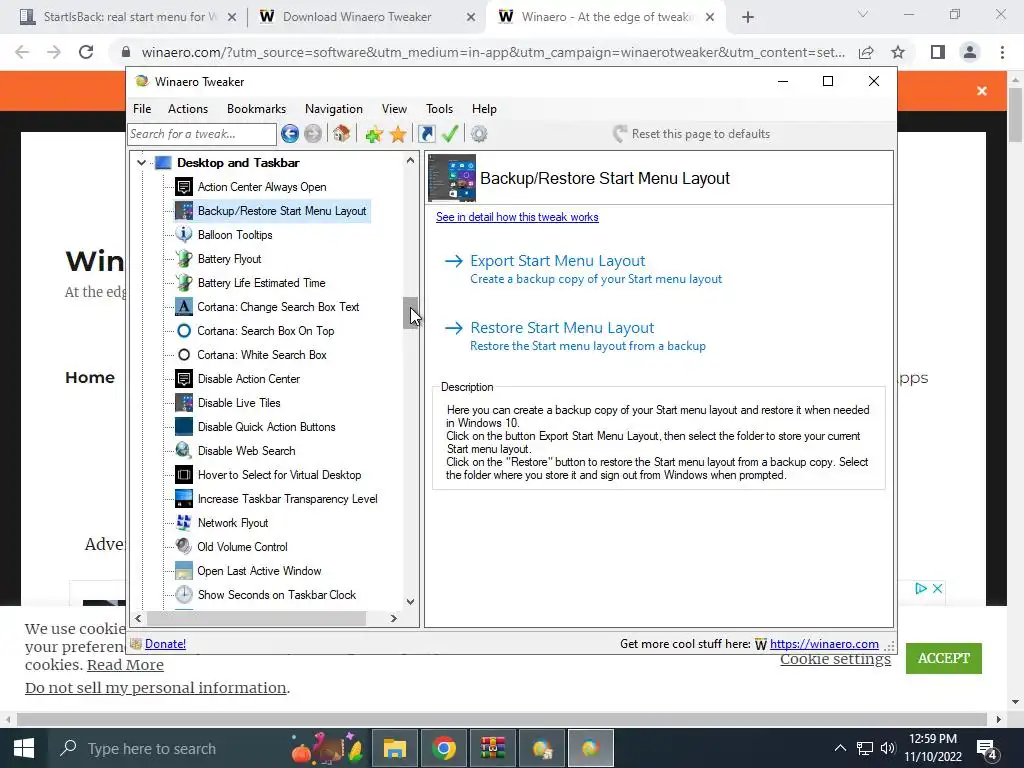Viewport: 1024px width, 768px height.
Task: Select Disable Web Search tweak label
Action: coord(246,451)
